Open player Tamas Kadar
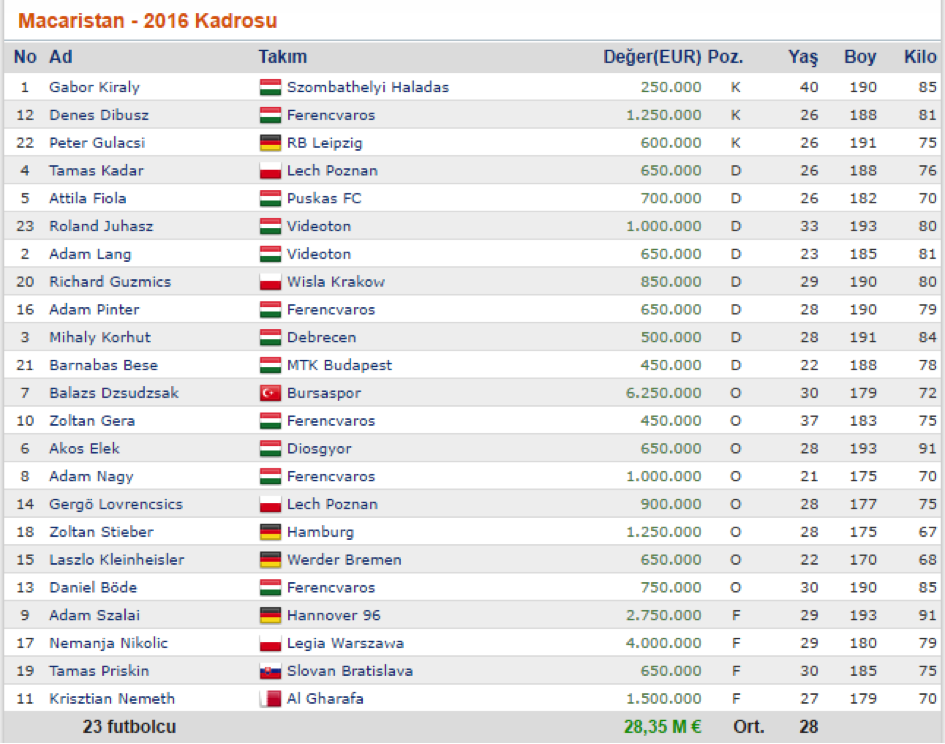The height and width of the screenshot is (744, 945). tap(96, 171)
